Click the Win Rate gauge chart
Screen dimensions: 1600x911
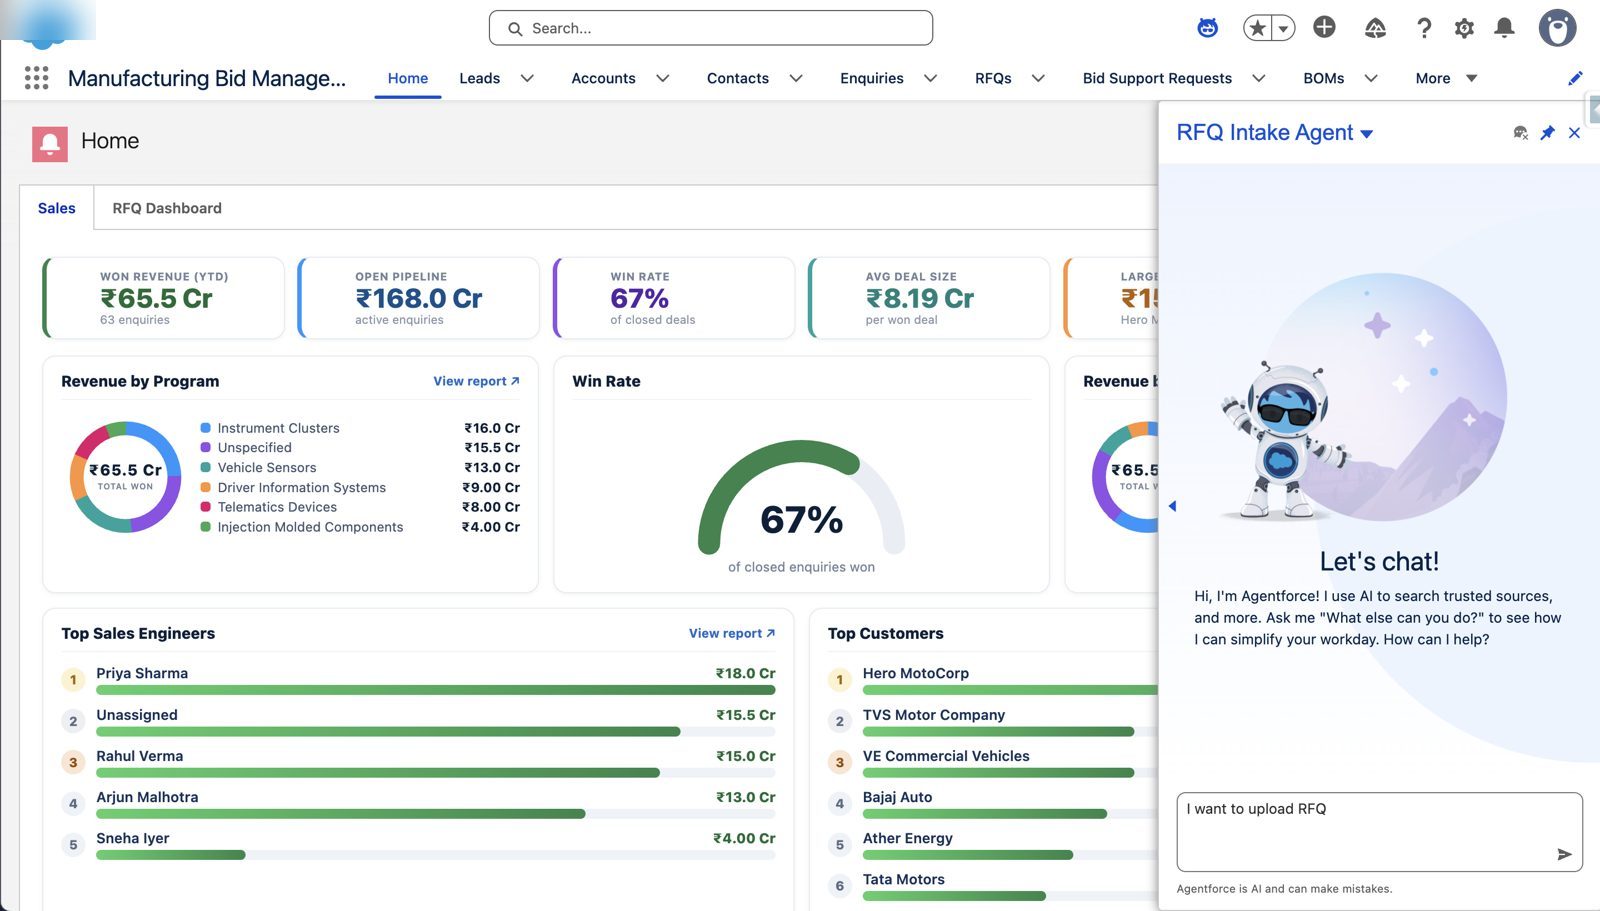(801, 497)
